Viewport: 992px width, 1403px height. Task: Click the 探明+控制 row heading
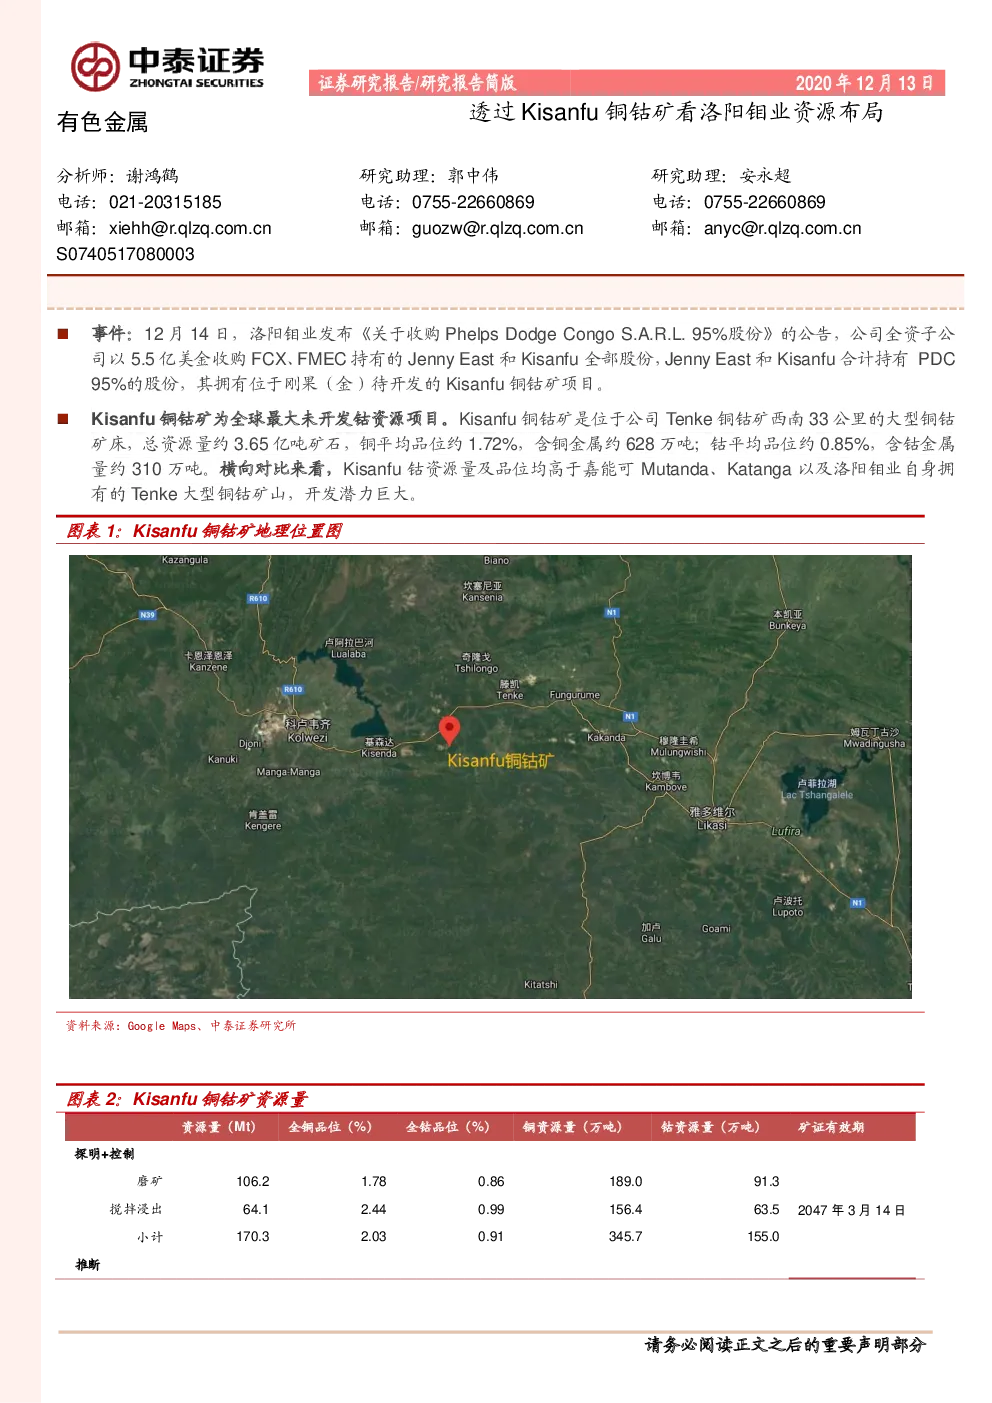(x=104, y=1154)
